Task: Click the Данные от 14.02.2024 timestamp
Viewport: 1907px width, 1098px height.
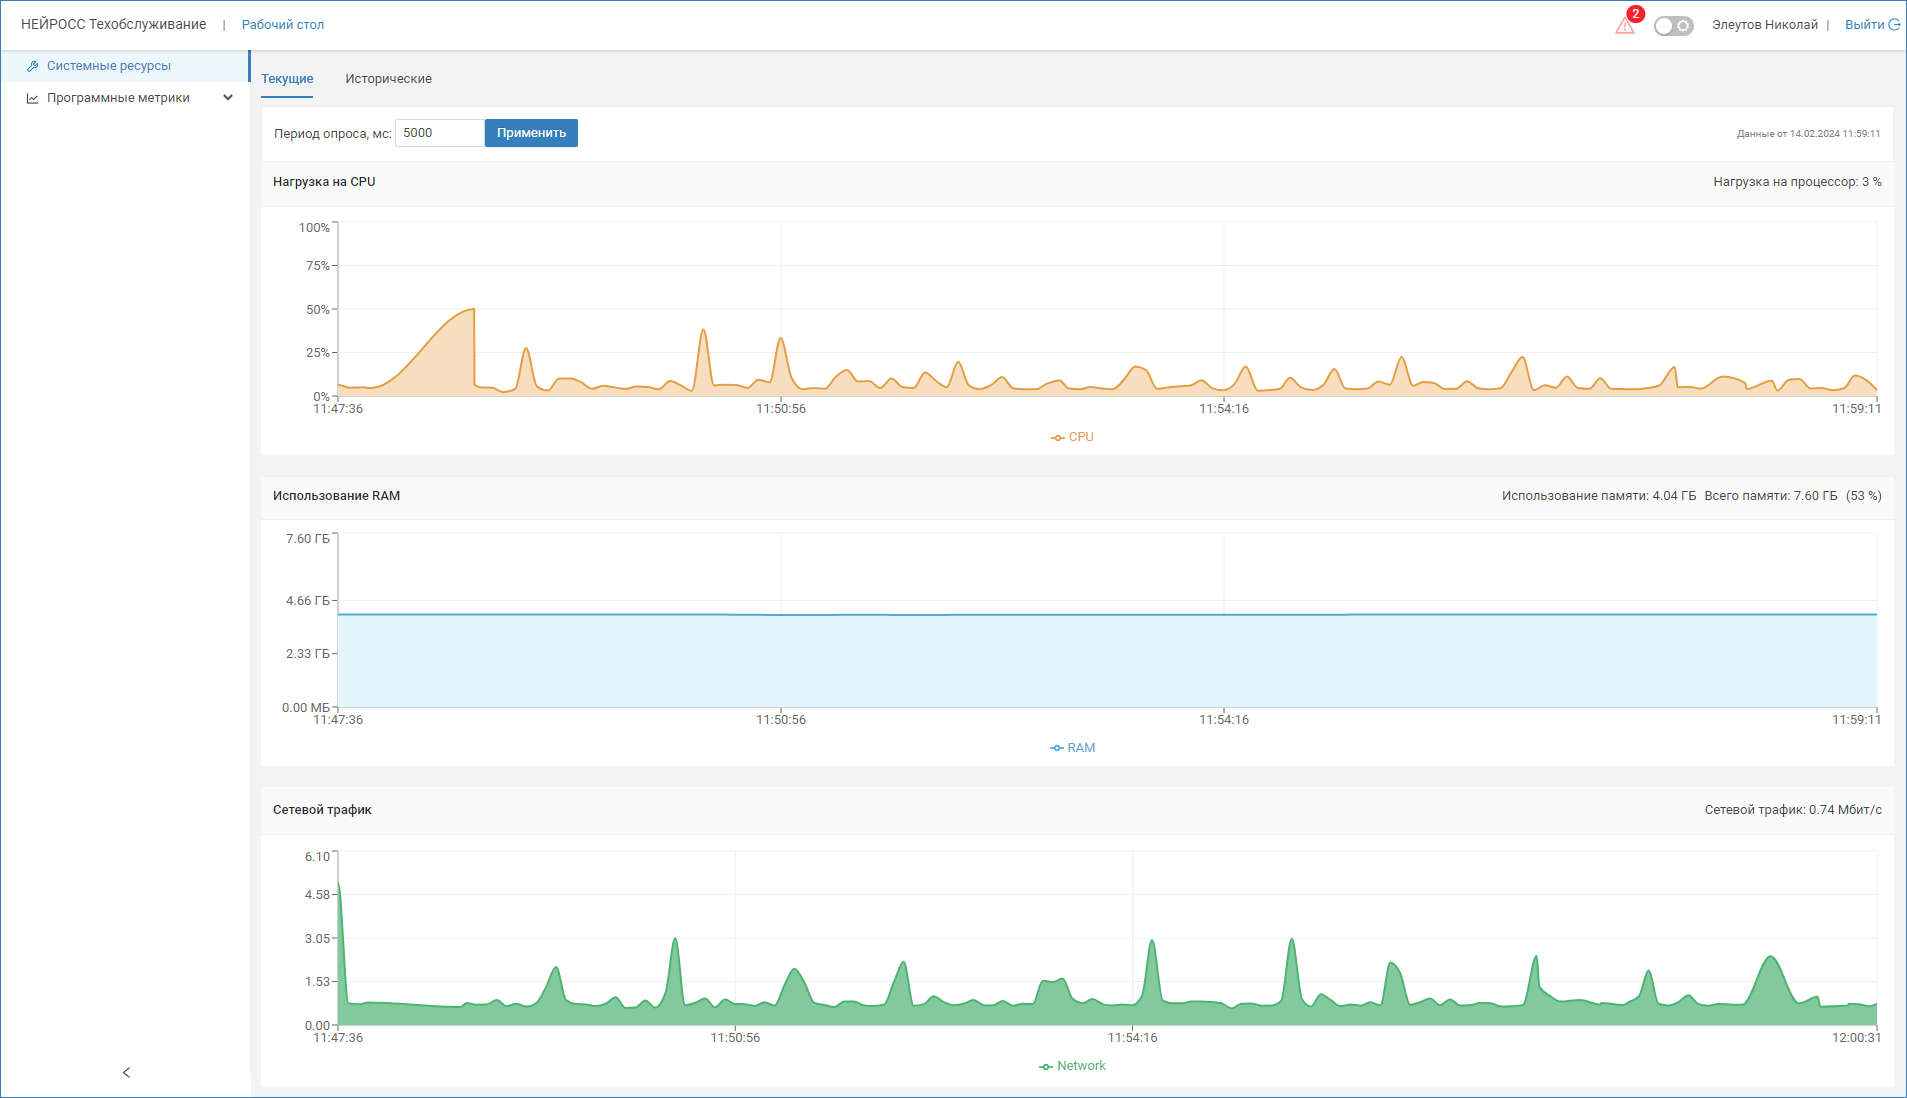Action: 1808,134
